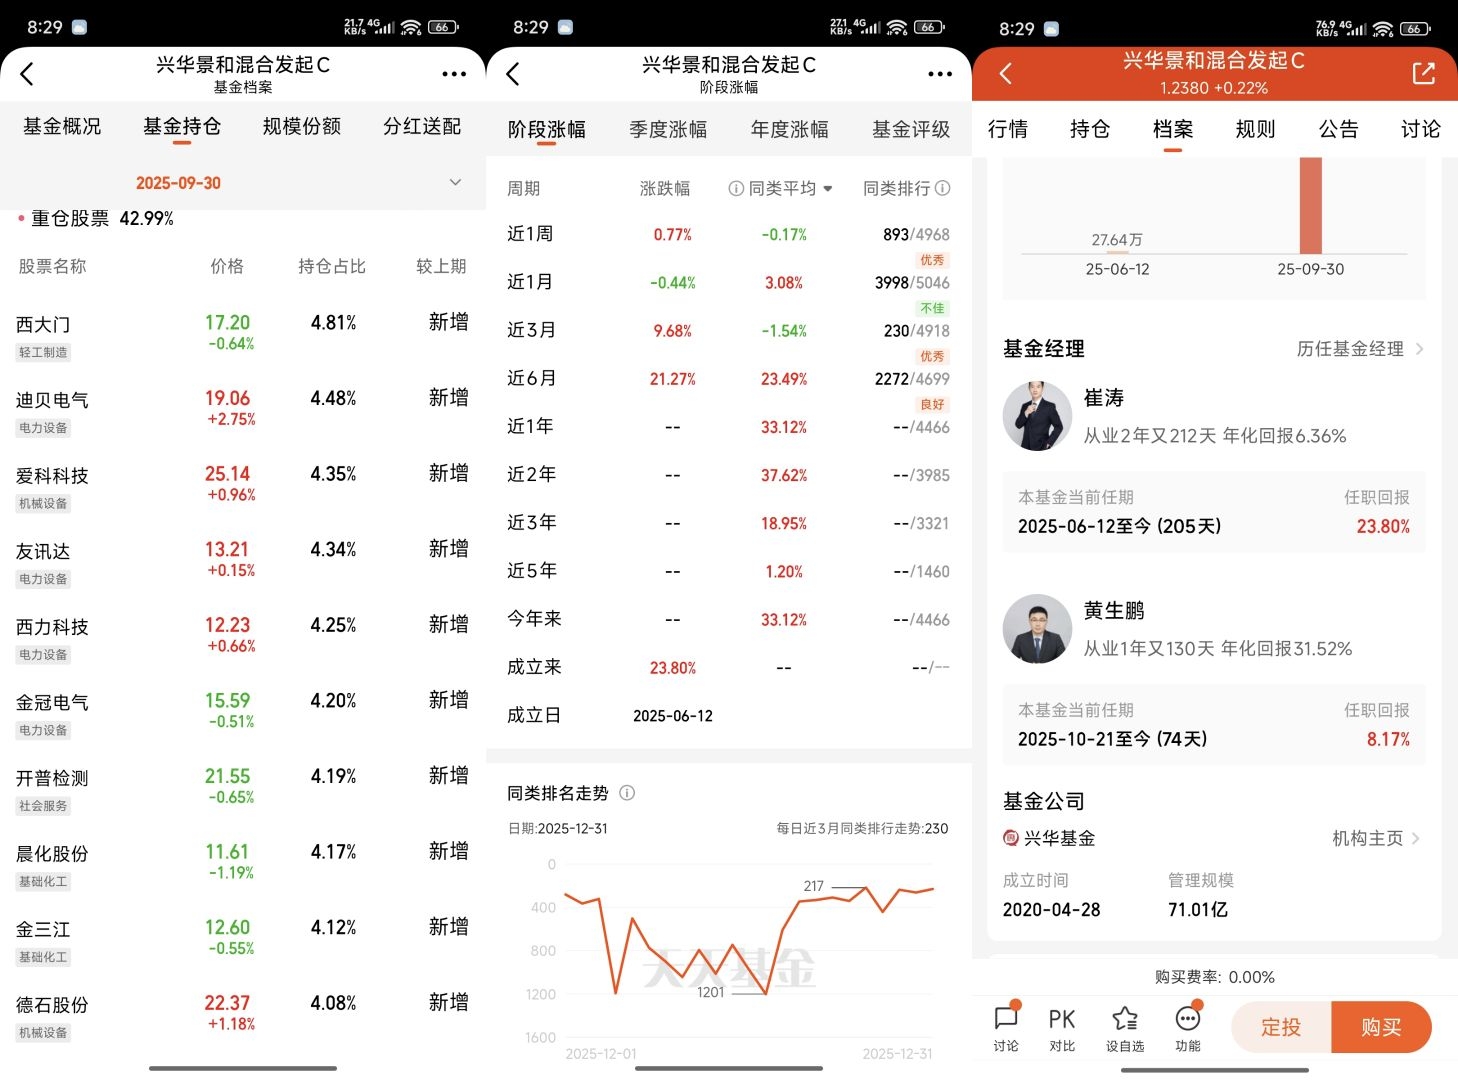Screen dimensions: 1458x1080
Task: Open 西力科技 stock row
Action: 243,639
